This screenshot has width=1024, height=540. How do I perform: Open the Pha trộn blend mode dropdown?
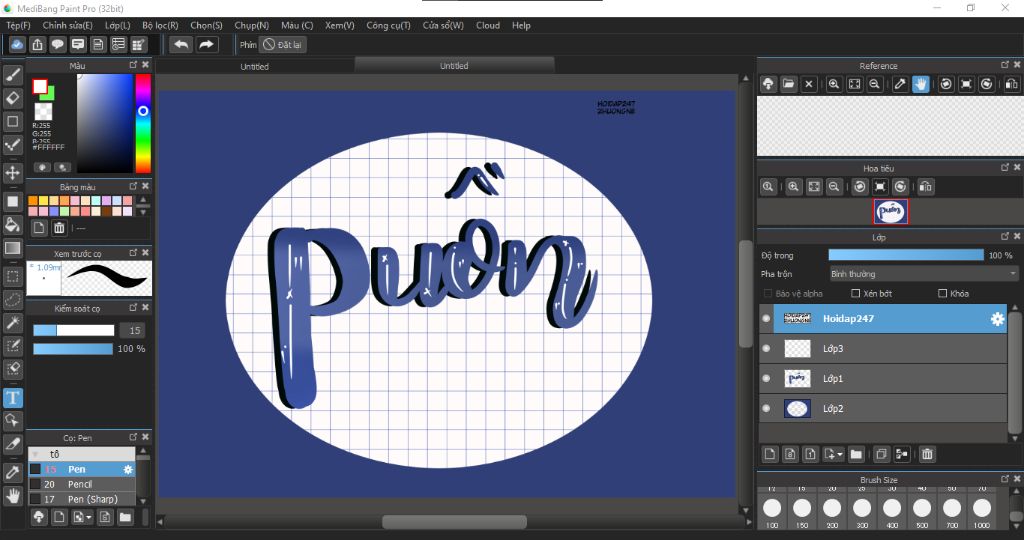(x=923, y=274)
